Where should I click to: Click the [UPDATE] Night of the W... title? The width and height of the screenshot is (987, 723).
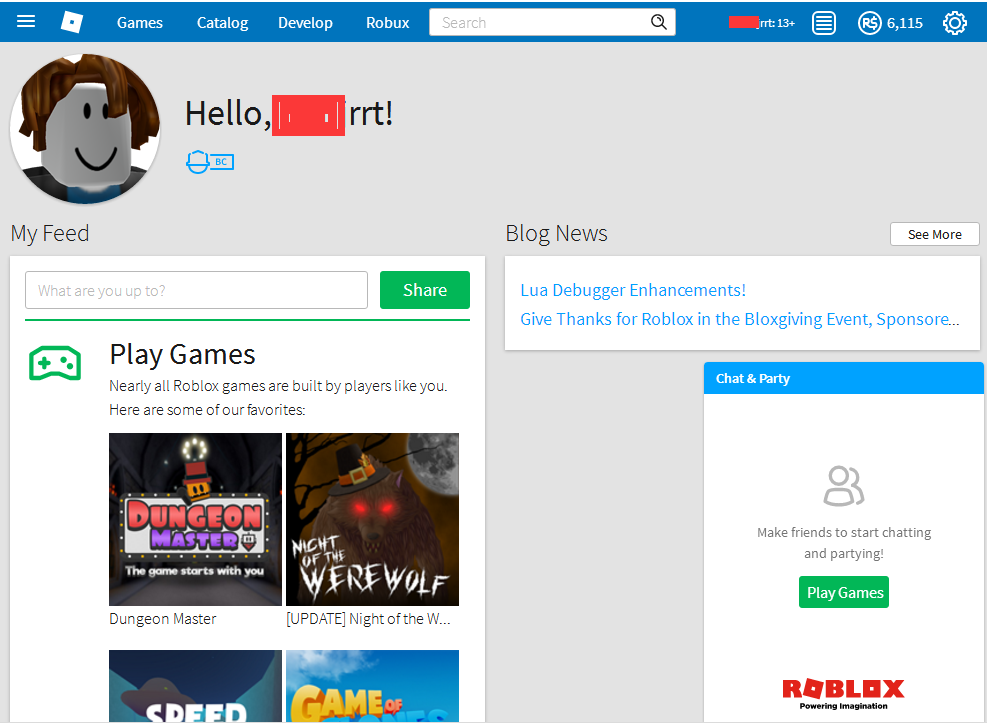tap(368, 619)
